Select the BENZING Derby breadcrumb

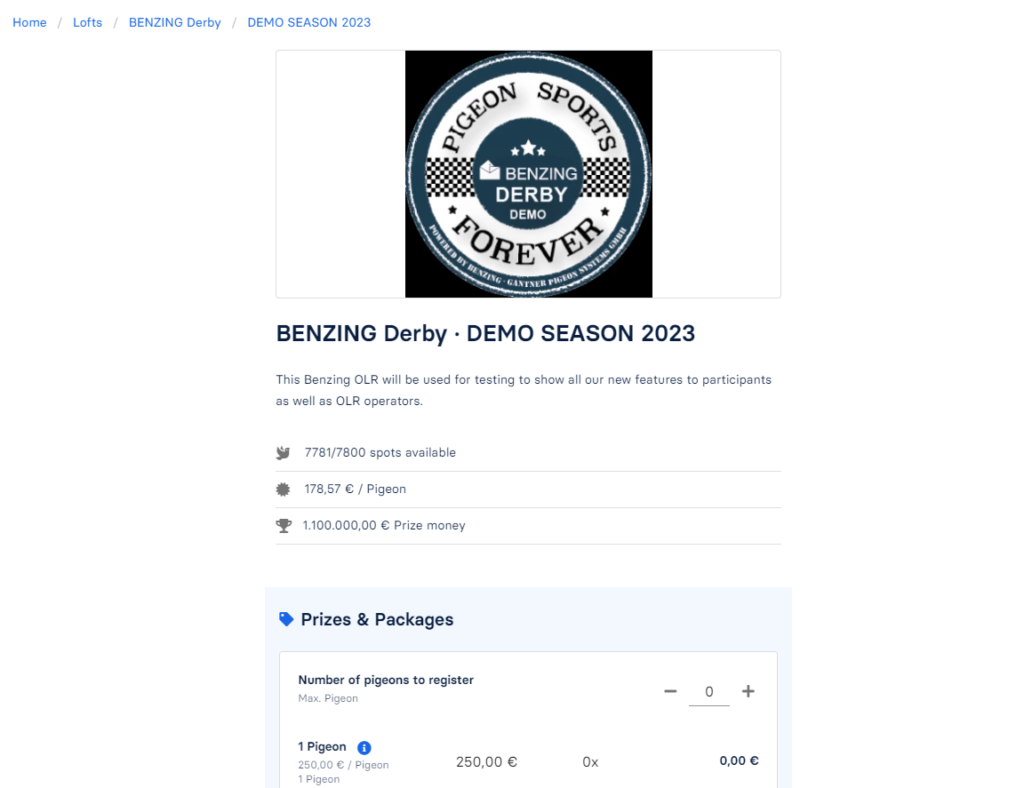174,22
